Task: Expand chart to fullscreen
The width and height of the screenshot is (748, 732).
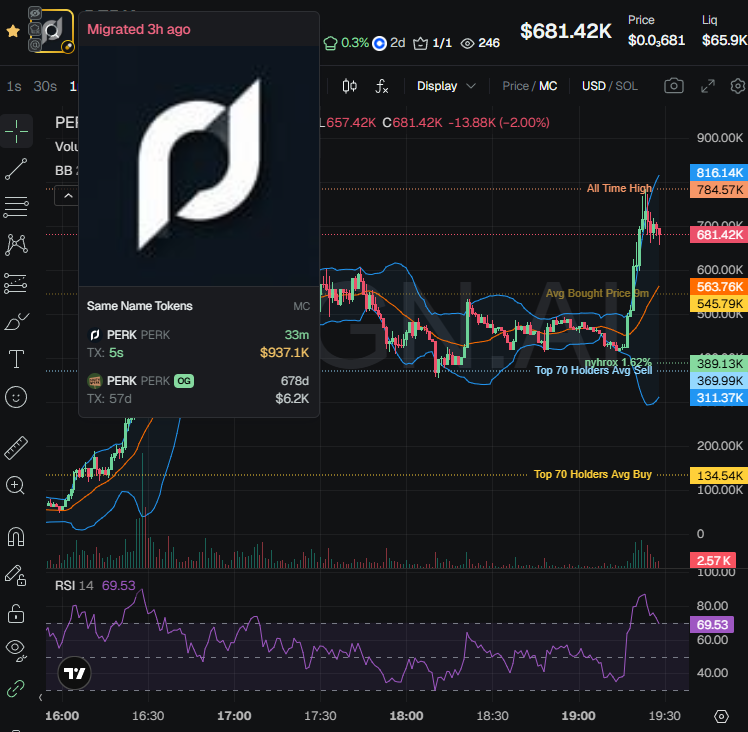Action: [708, 86]
